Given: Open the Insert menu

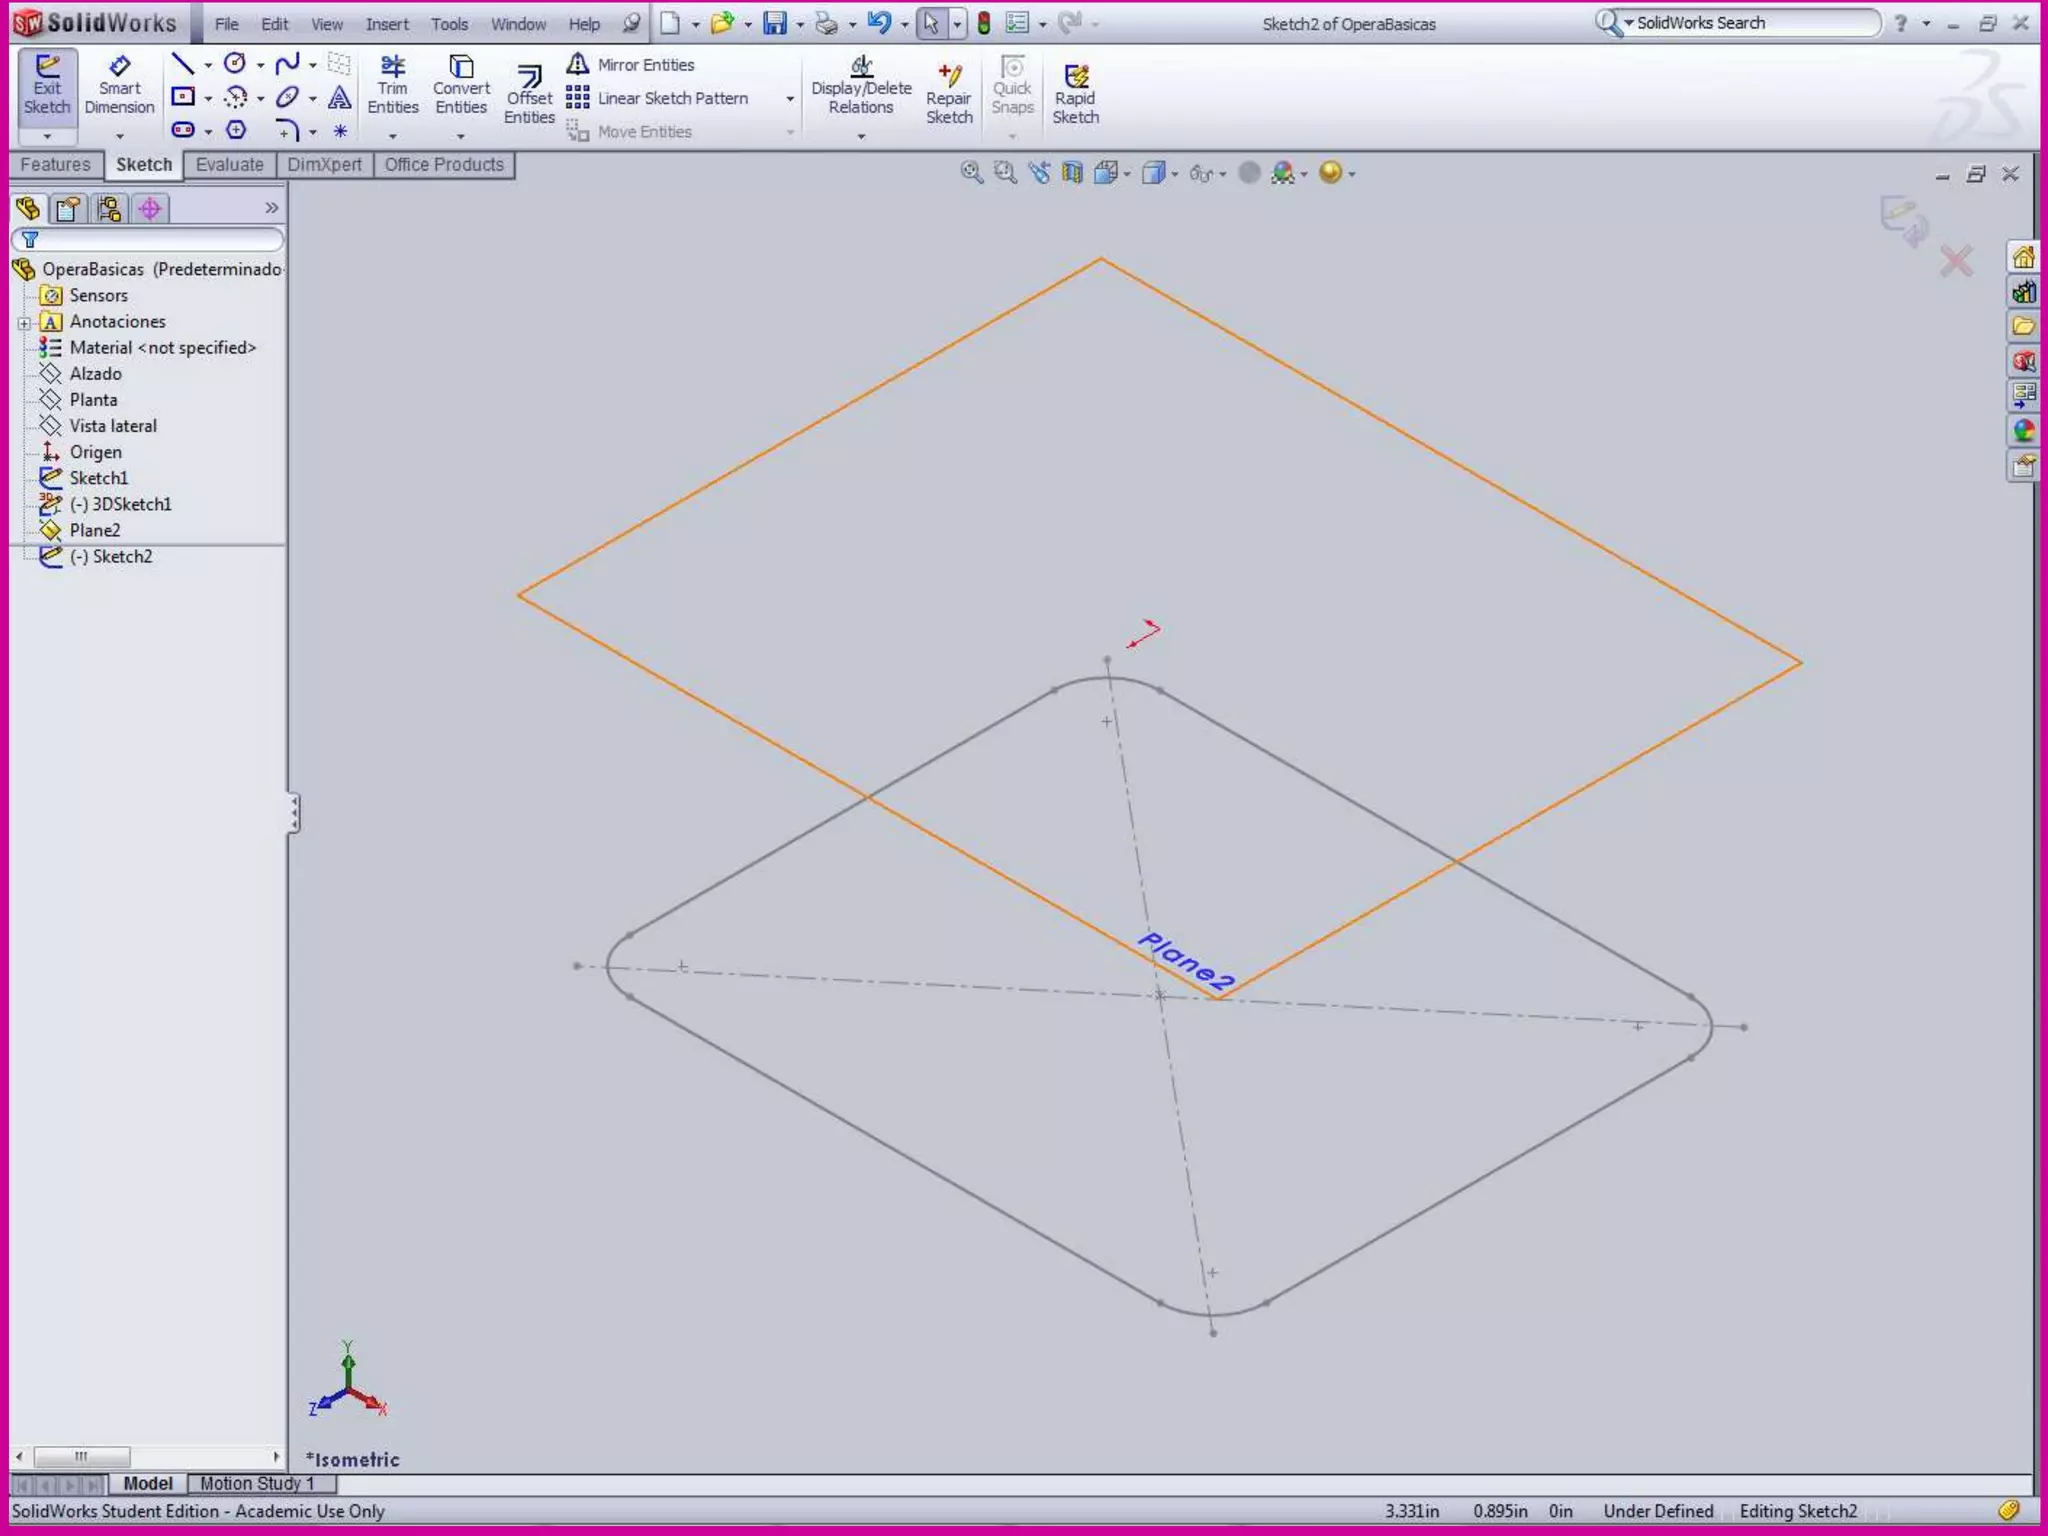Looking at the screenshot, I should [x=386, y=24].
